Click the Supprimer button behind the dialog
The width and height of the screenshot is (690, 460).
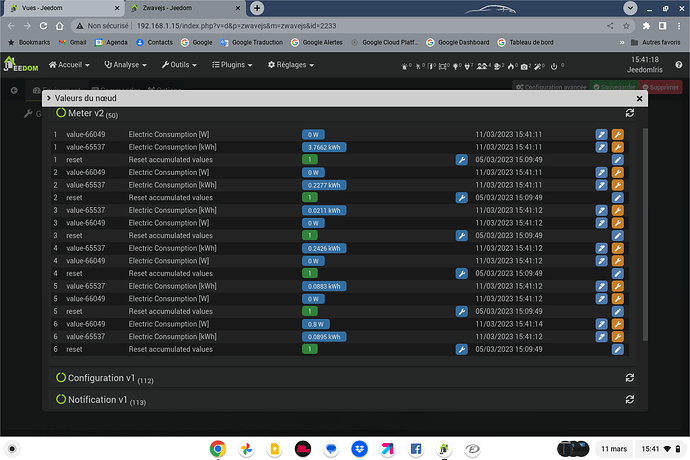click(660, 87)
